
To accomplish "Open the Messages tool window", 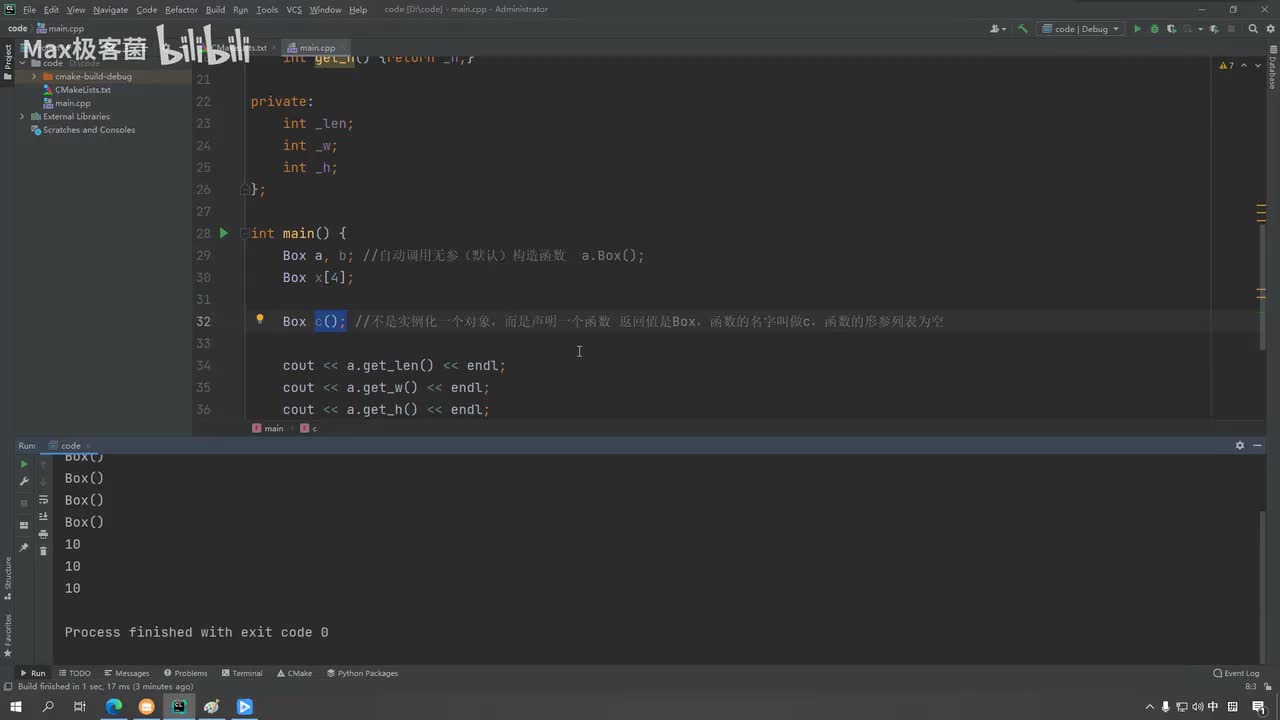I will click(126, 673).
